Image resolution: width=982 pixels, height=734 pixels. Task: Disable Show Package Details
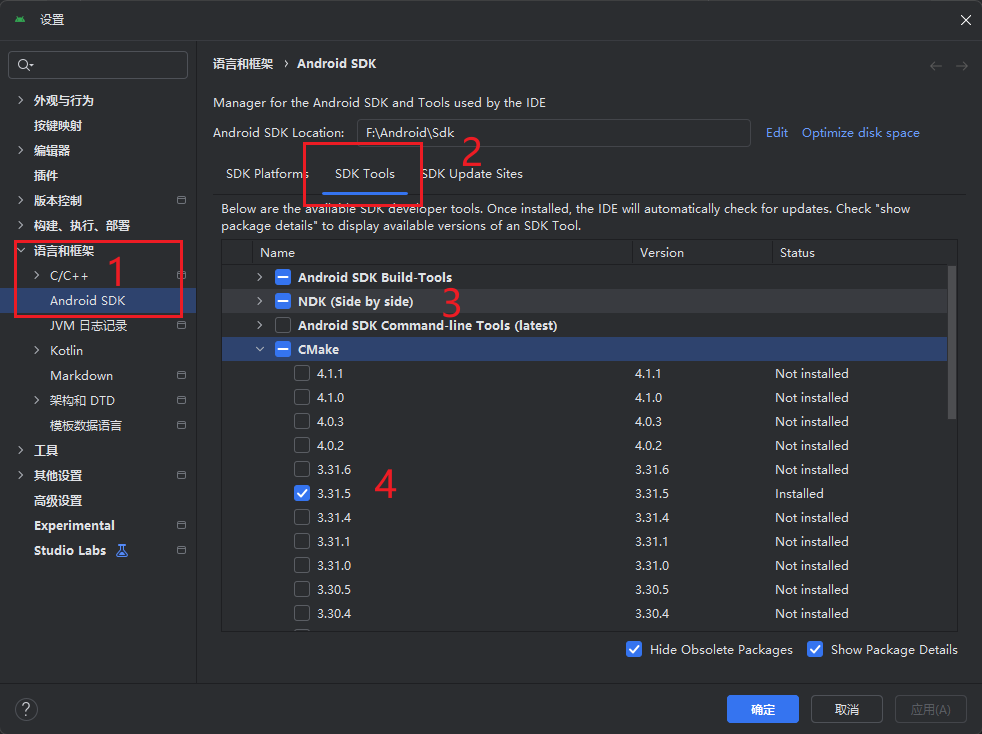[x=815, y=649]
